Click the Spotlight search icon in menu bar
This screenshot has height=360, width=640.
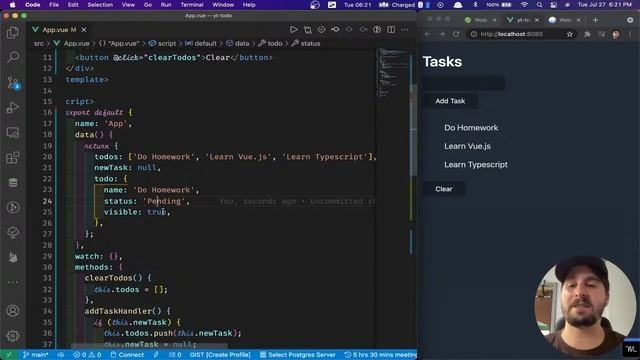[x=540, y=5]
